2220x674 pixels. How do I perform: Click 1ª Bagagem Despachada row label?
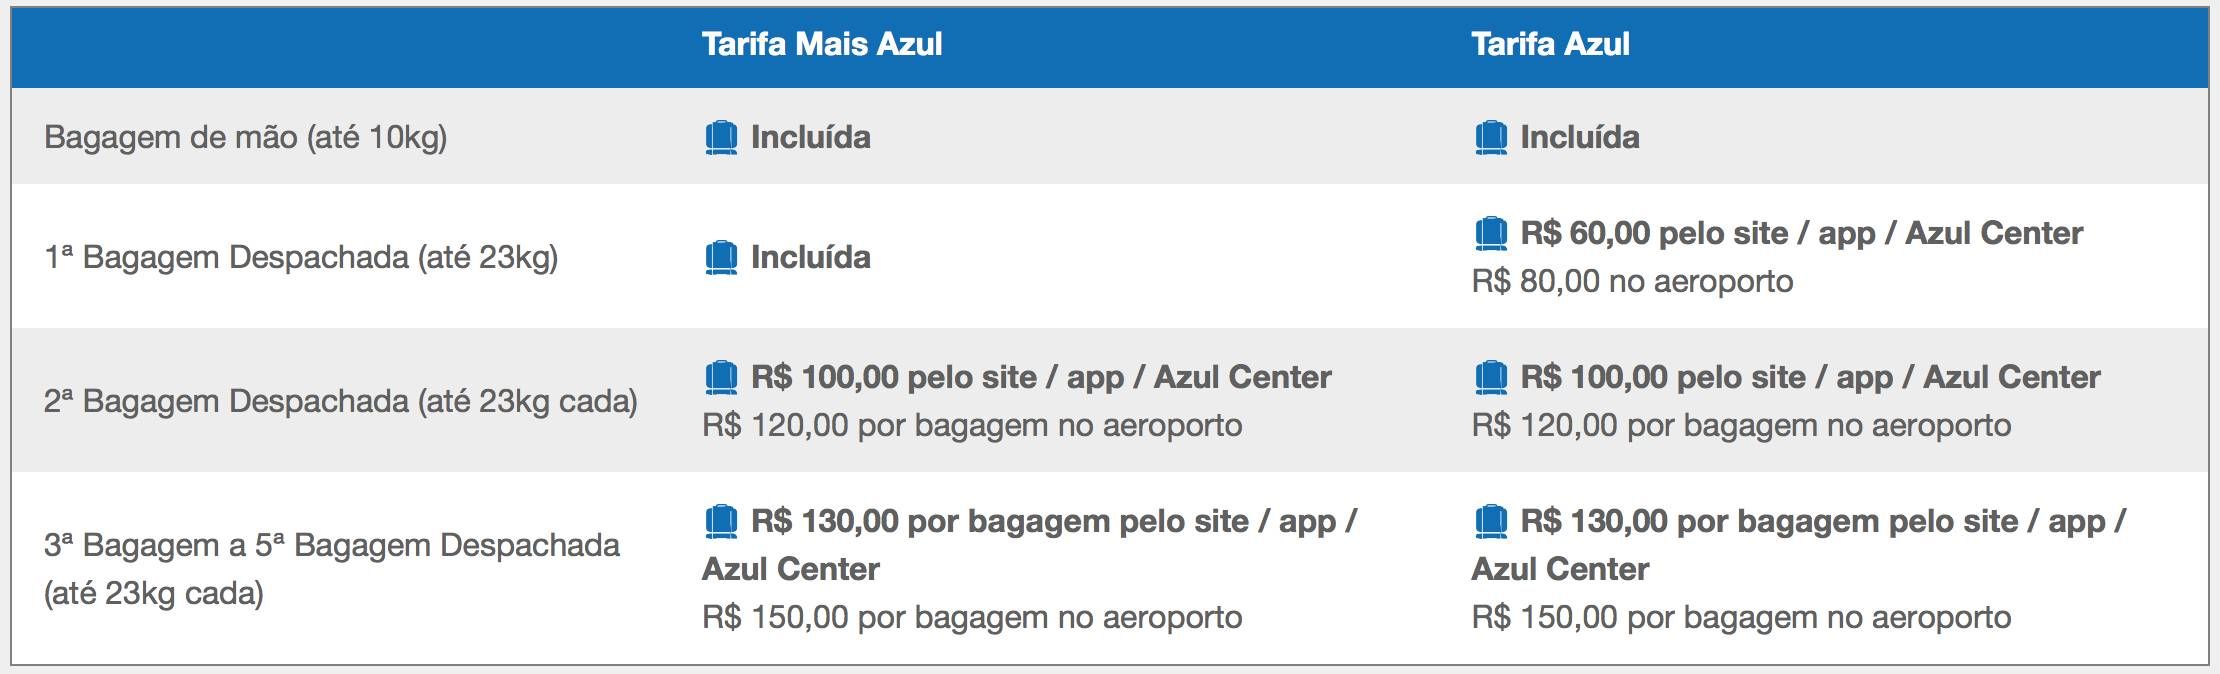pos(301,257)
